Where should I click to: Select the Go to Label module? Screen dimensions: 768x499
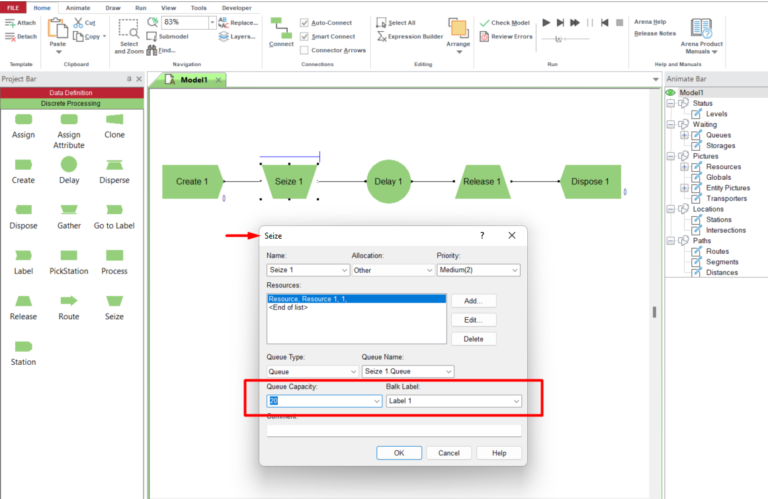[114, 210]
